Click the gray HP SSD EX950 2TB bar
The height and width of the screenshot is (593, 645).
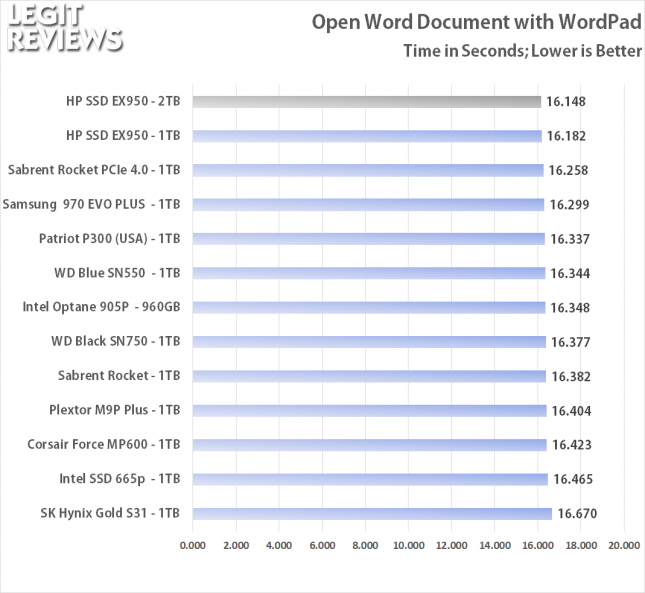pos(367,102)
